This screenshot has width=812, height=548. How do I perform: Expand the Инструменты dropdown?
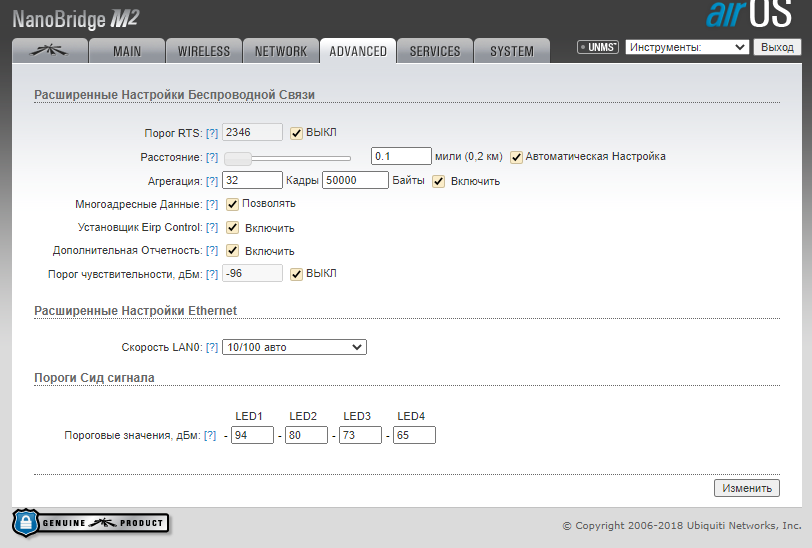click(x=686, y=47)
